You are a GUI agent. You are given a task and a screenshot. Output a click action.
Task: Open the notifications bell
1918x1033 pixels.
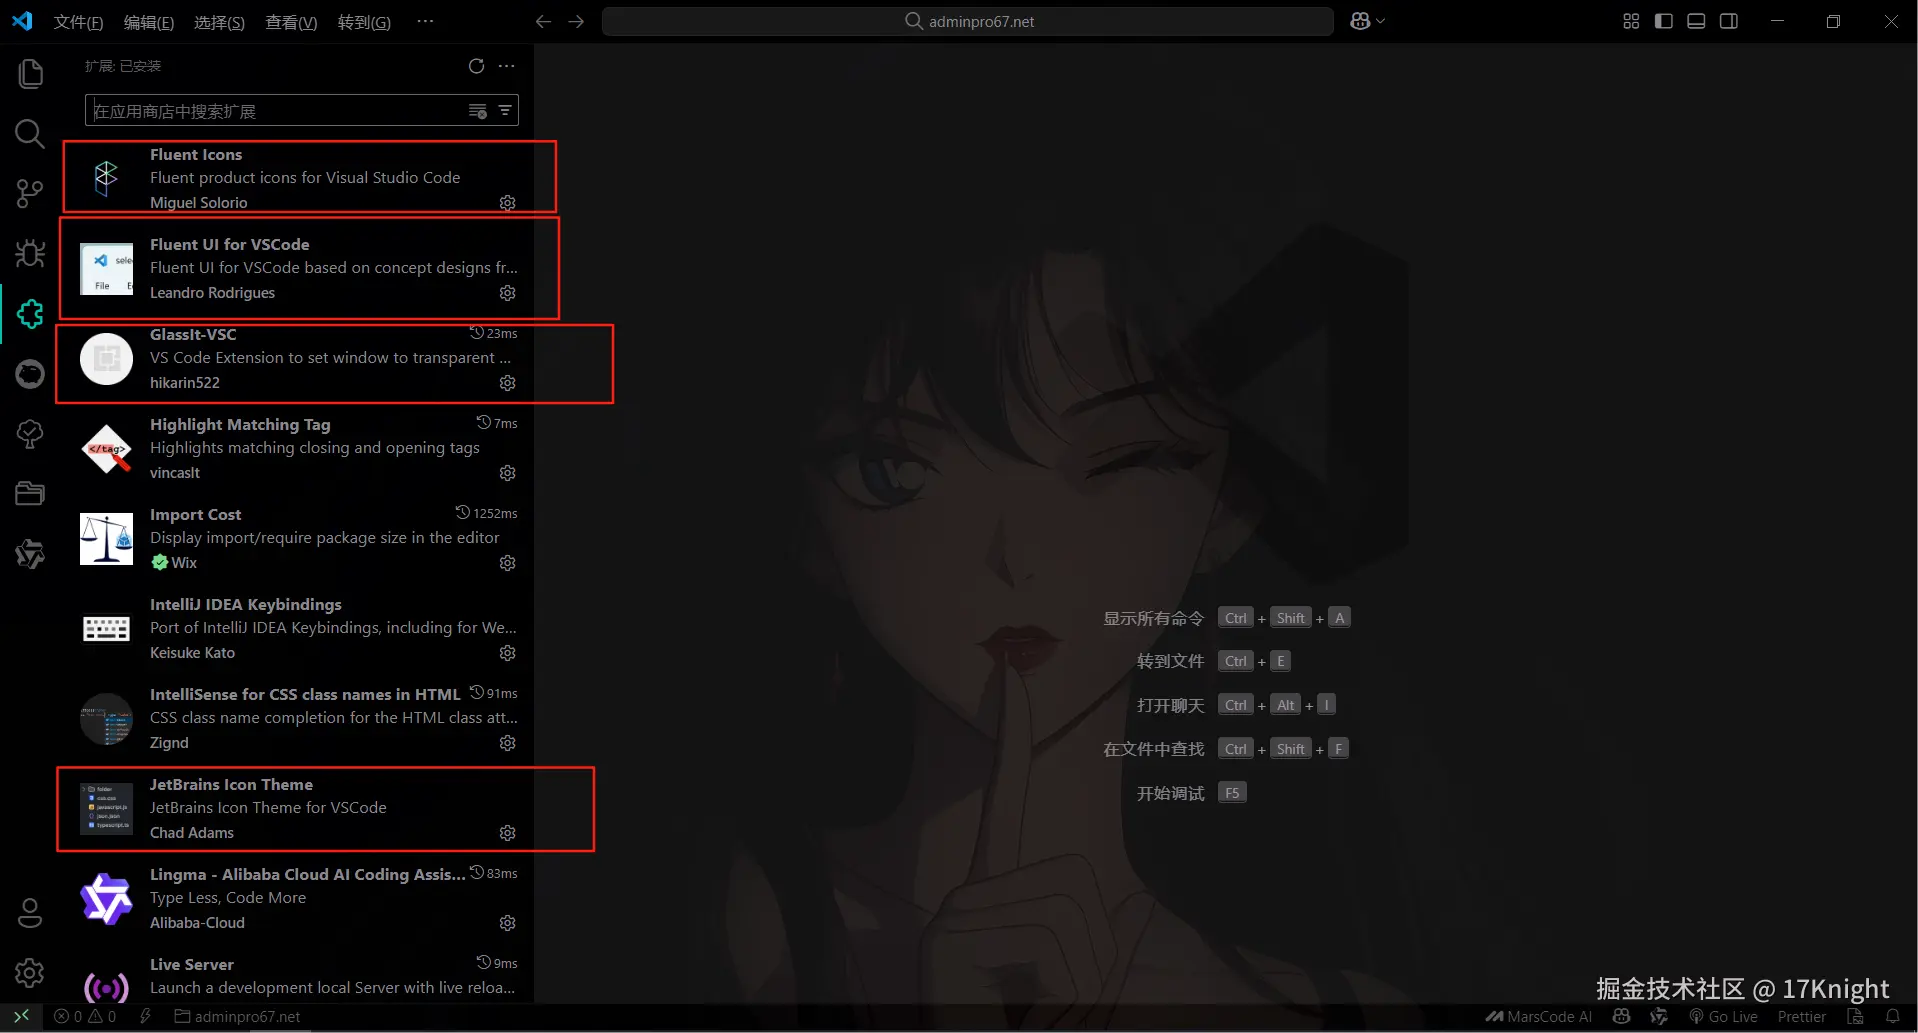1893,1016
